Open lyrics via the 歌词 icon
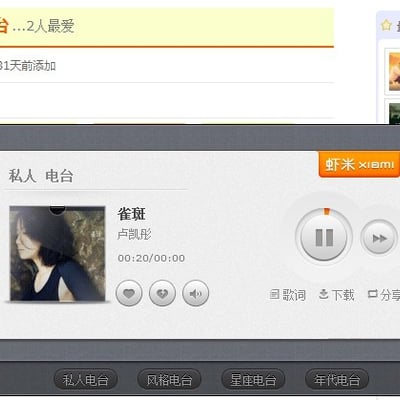The image size is (400, 400). click(x=287, y=295)
